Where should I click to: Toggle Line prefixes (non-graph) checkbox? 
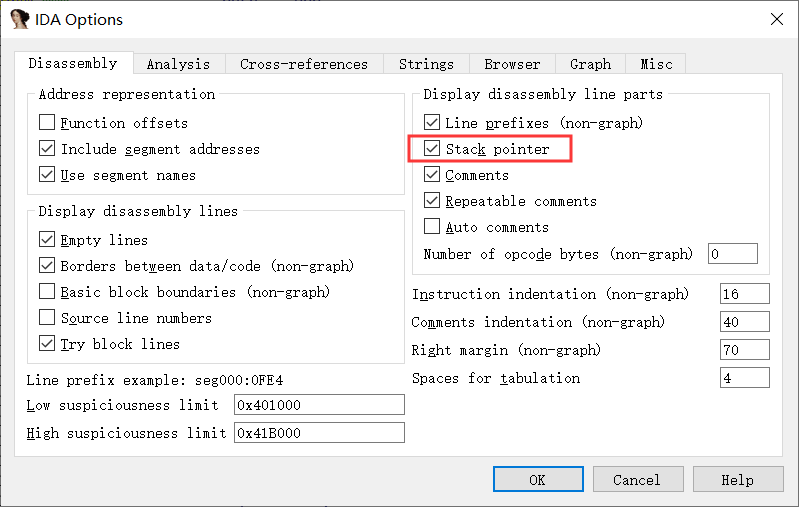[432, 122]
